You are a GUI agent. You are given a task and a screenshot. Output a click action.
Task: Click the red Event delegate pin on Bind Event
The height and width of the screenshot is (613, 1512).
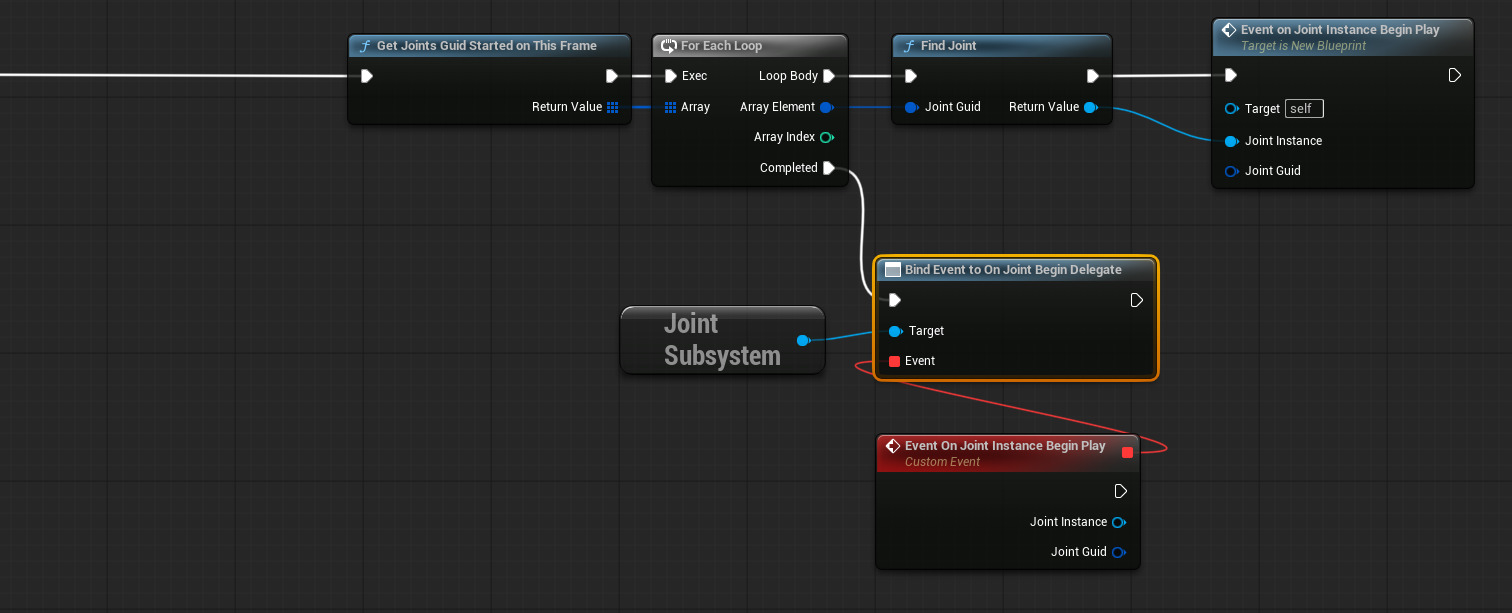(x=894, y=361)
